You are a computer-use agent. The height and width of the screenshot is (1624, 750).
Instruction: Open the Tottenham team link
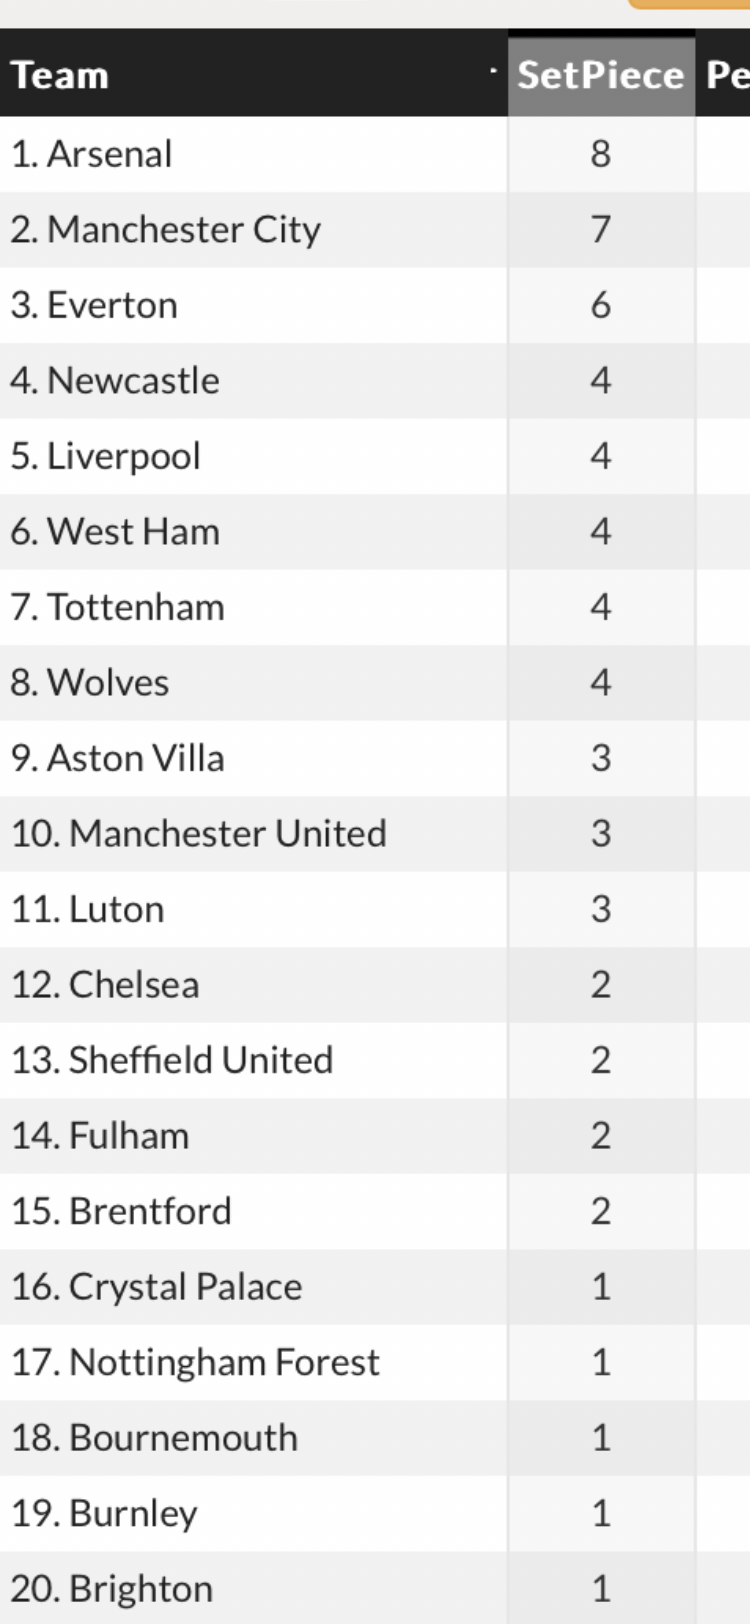click(x=136, y=608)
